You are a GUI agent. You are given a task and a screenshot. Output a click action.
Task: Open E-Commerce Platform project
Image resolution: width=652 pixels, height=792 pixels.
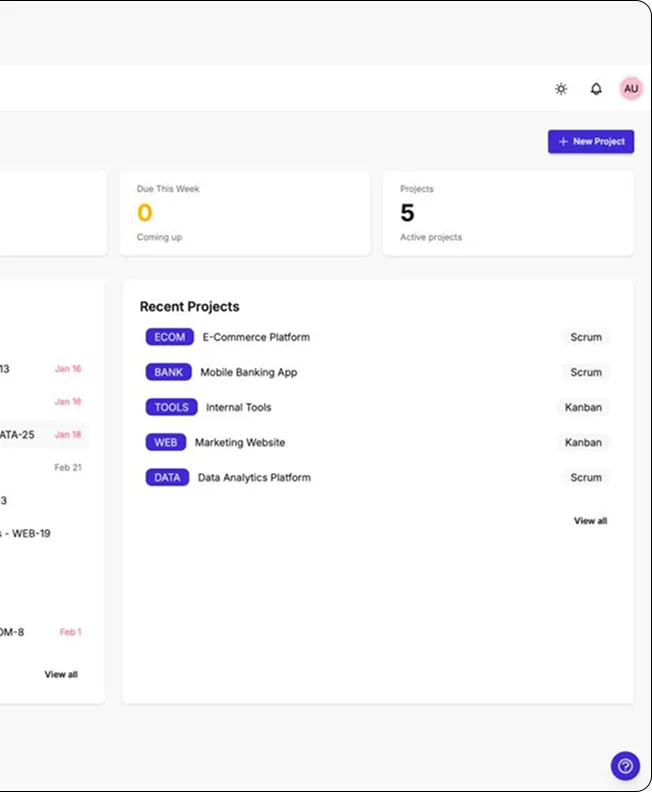[x=256, y=337]
